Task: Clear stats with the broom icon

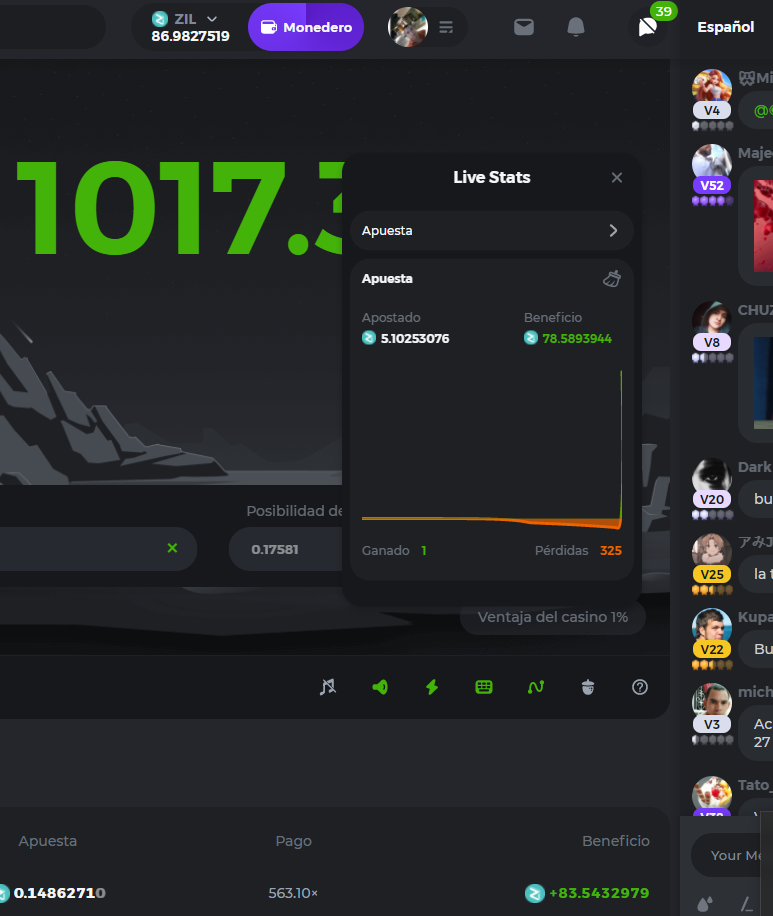Action: (x=612, y=279)
